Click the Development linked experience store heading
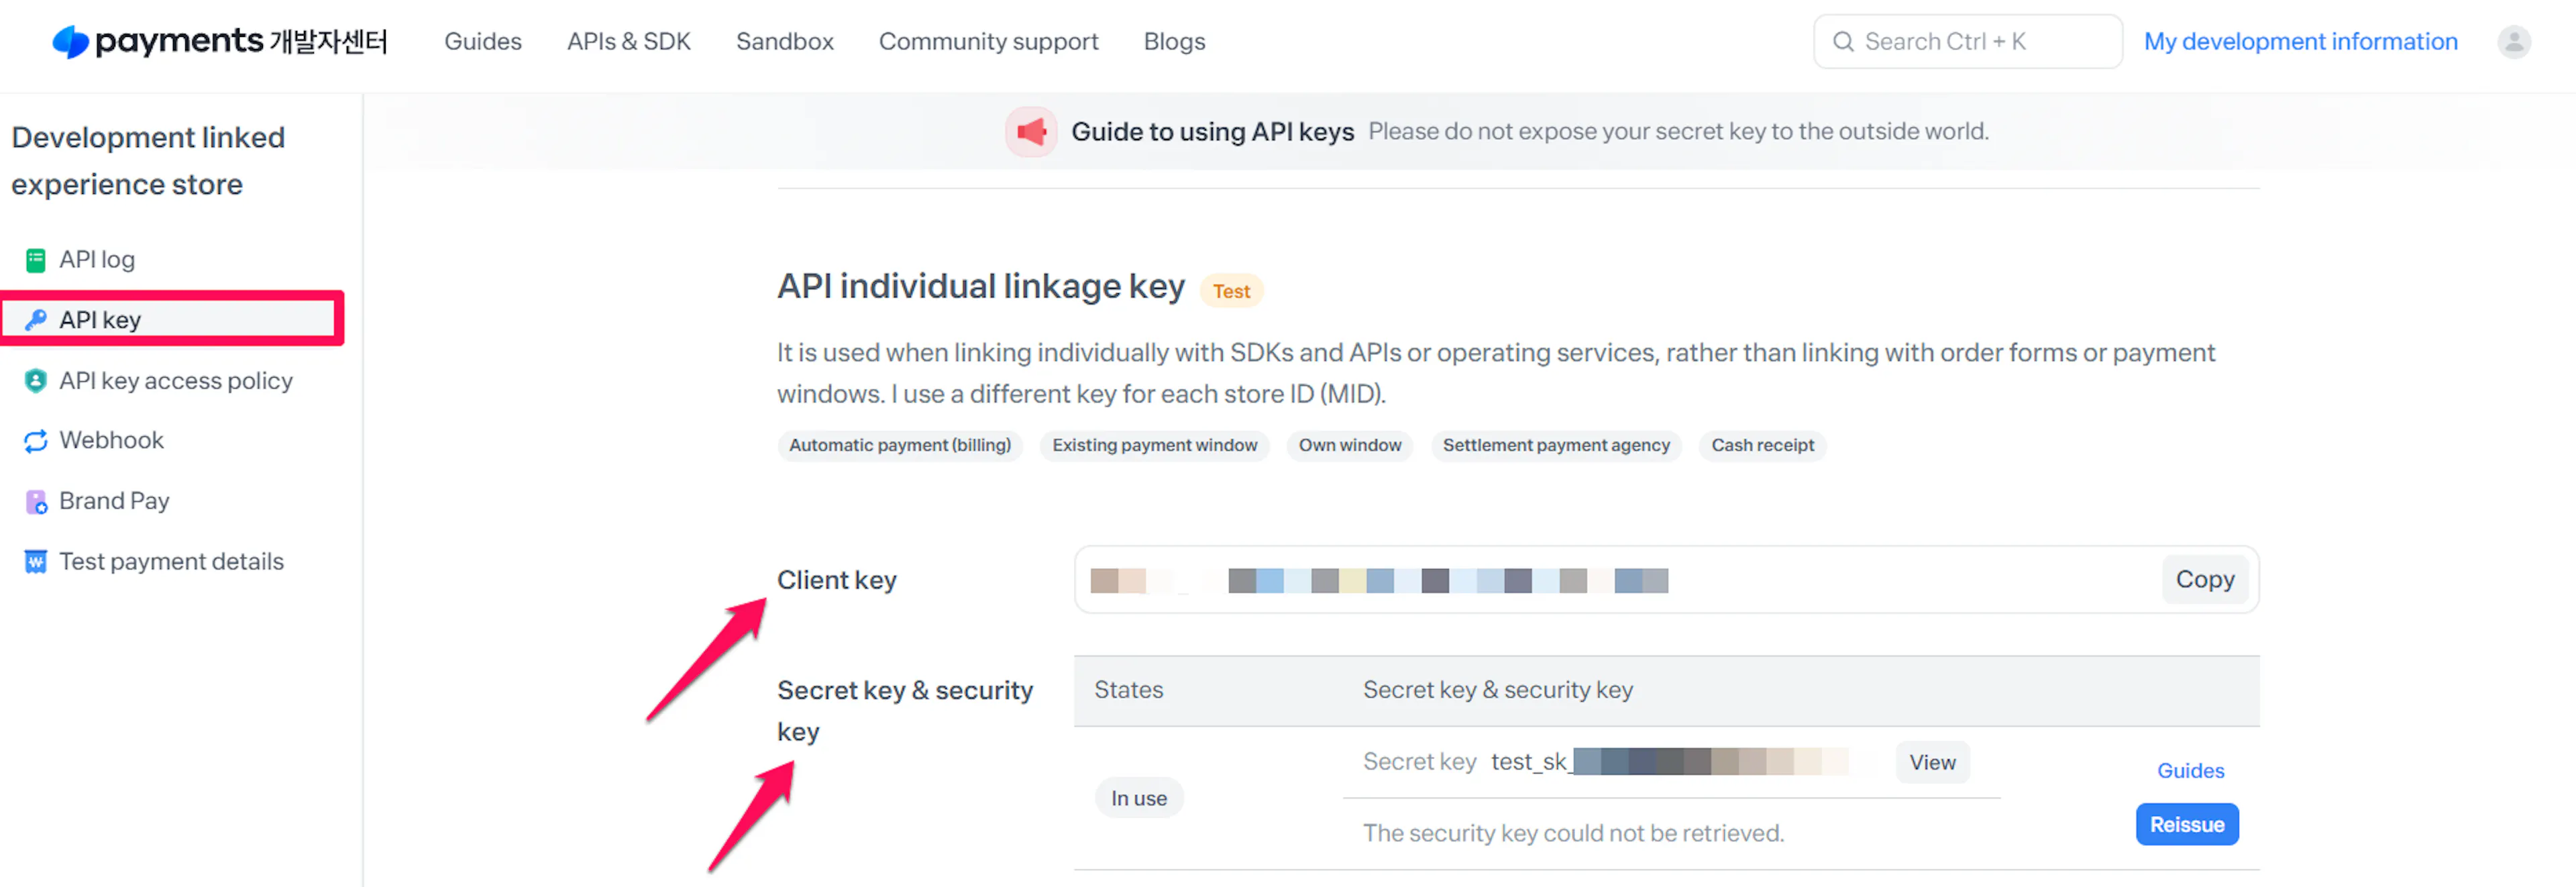This screenshot has height=887, width=2576. coord(148,161)
